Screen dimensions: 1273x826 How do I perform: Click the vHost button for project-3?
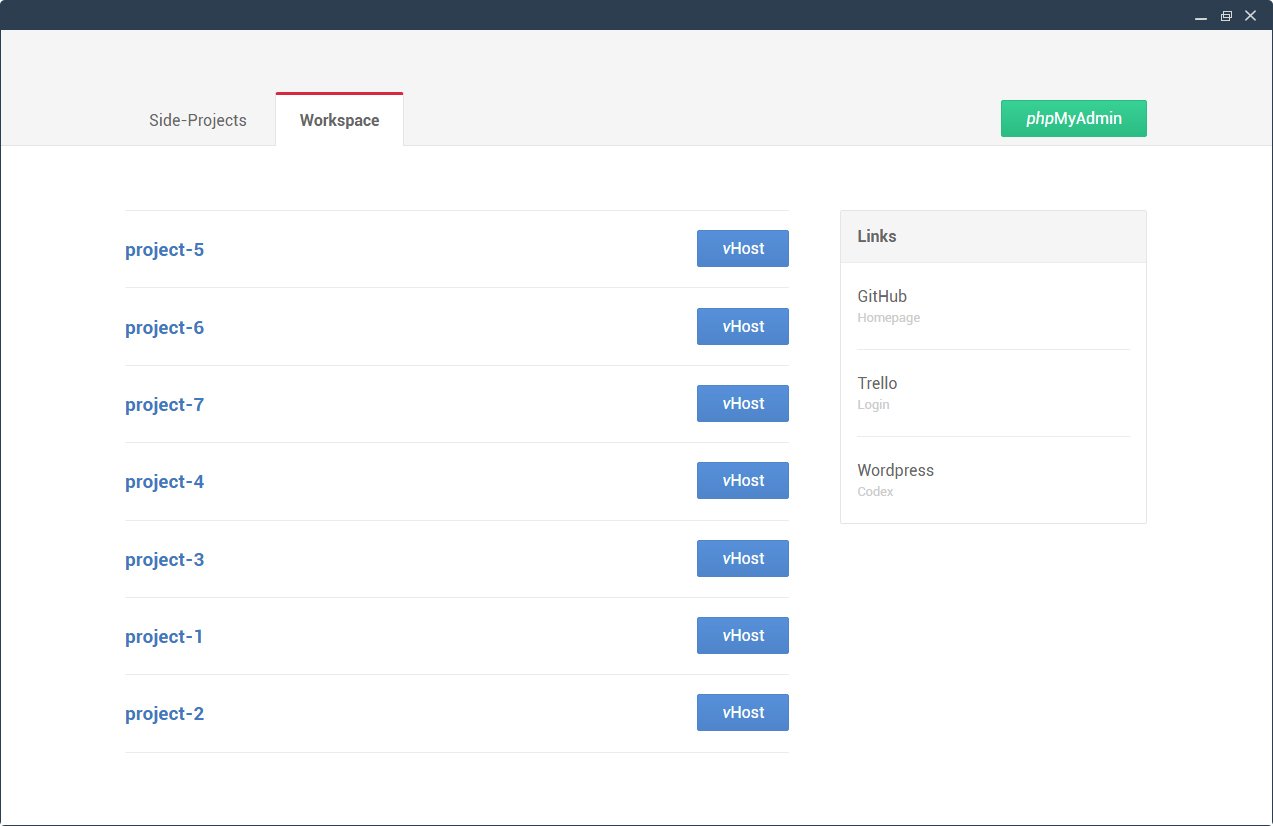pos(742,558)
